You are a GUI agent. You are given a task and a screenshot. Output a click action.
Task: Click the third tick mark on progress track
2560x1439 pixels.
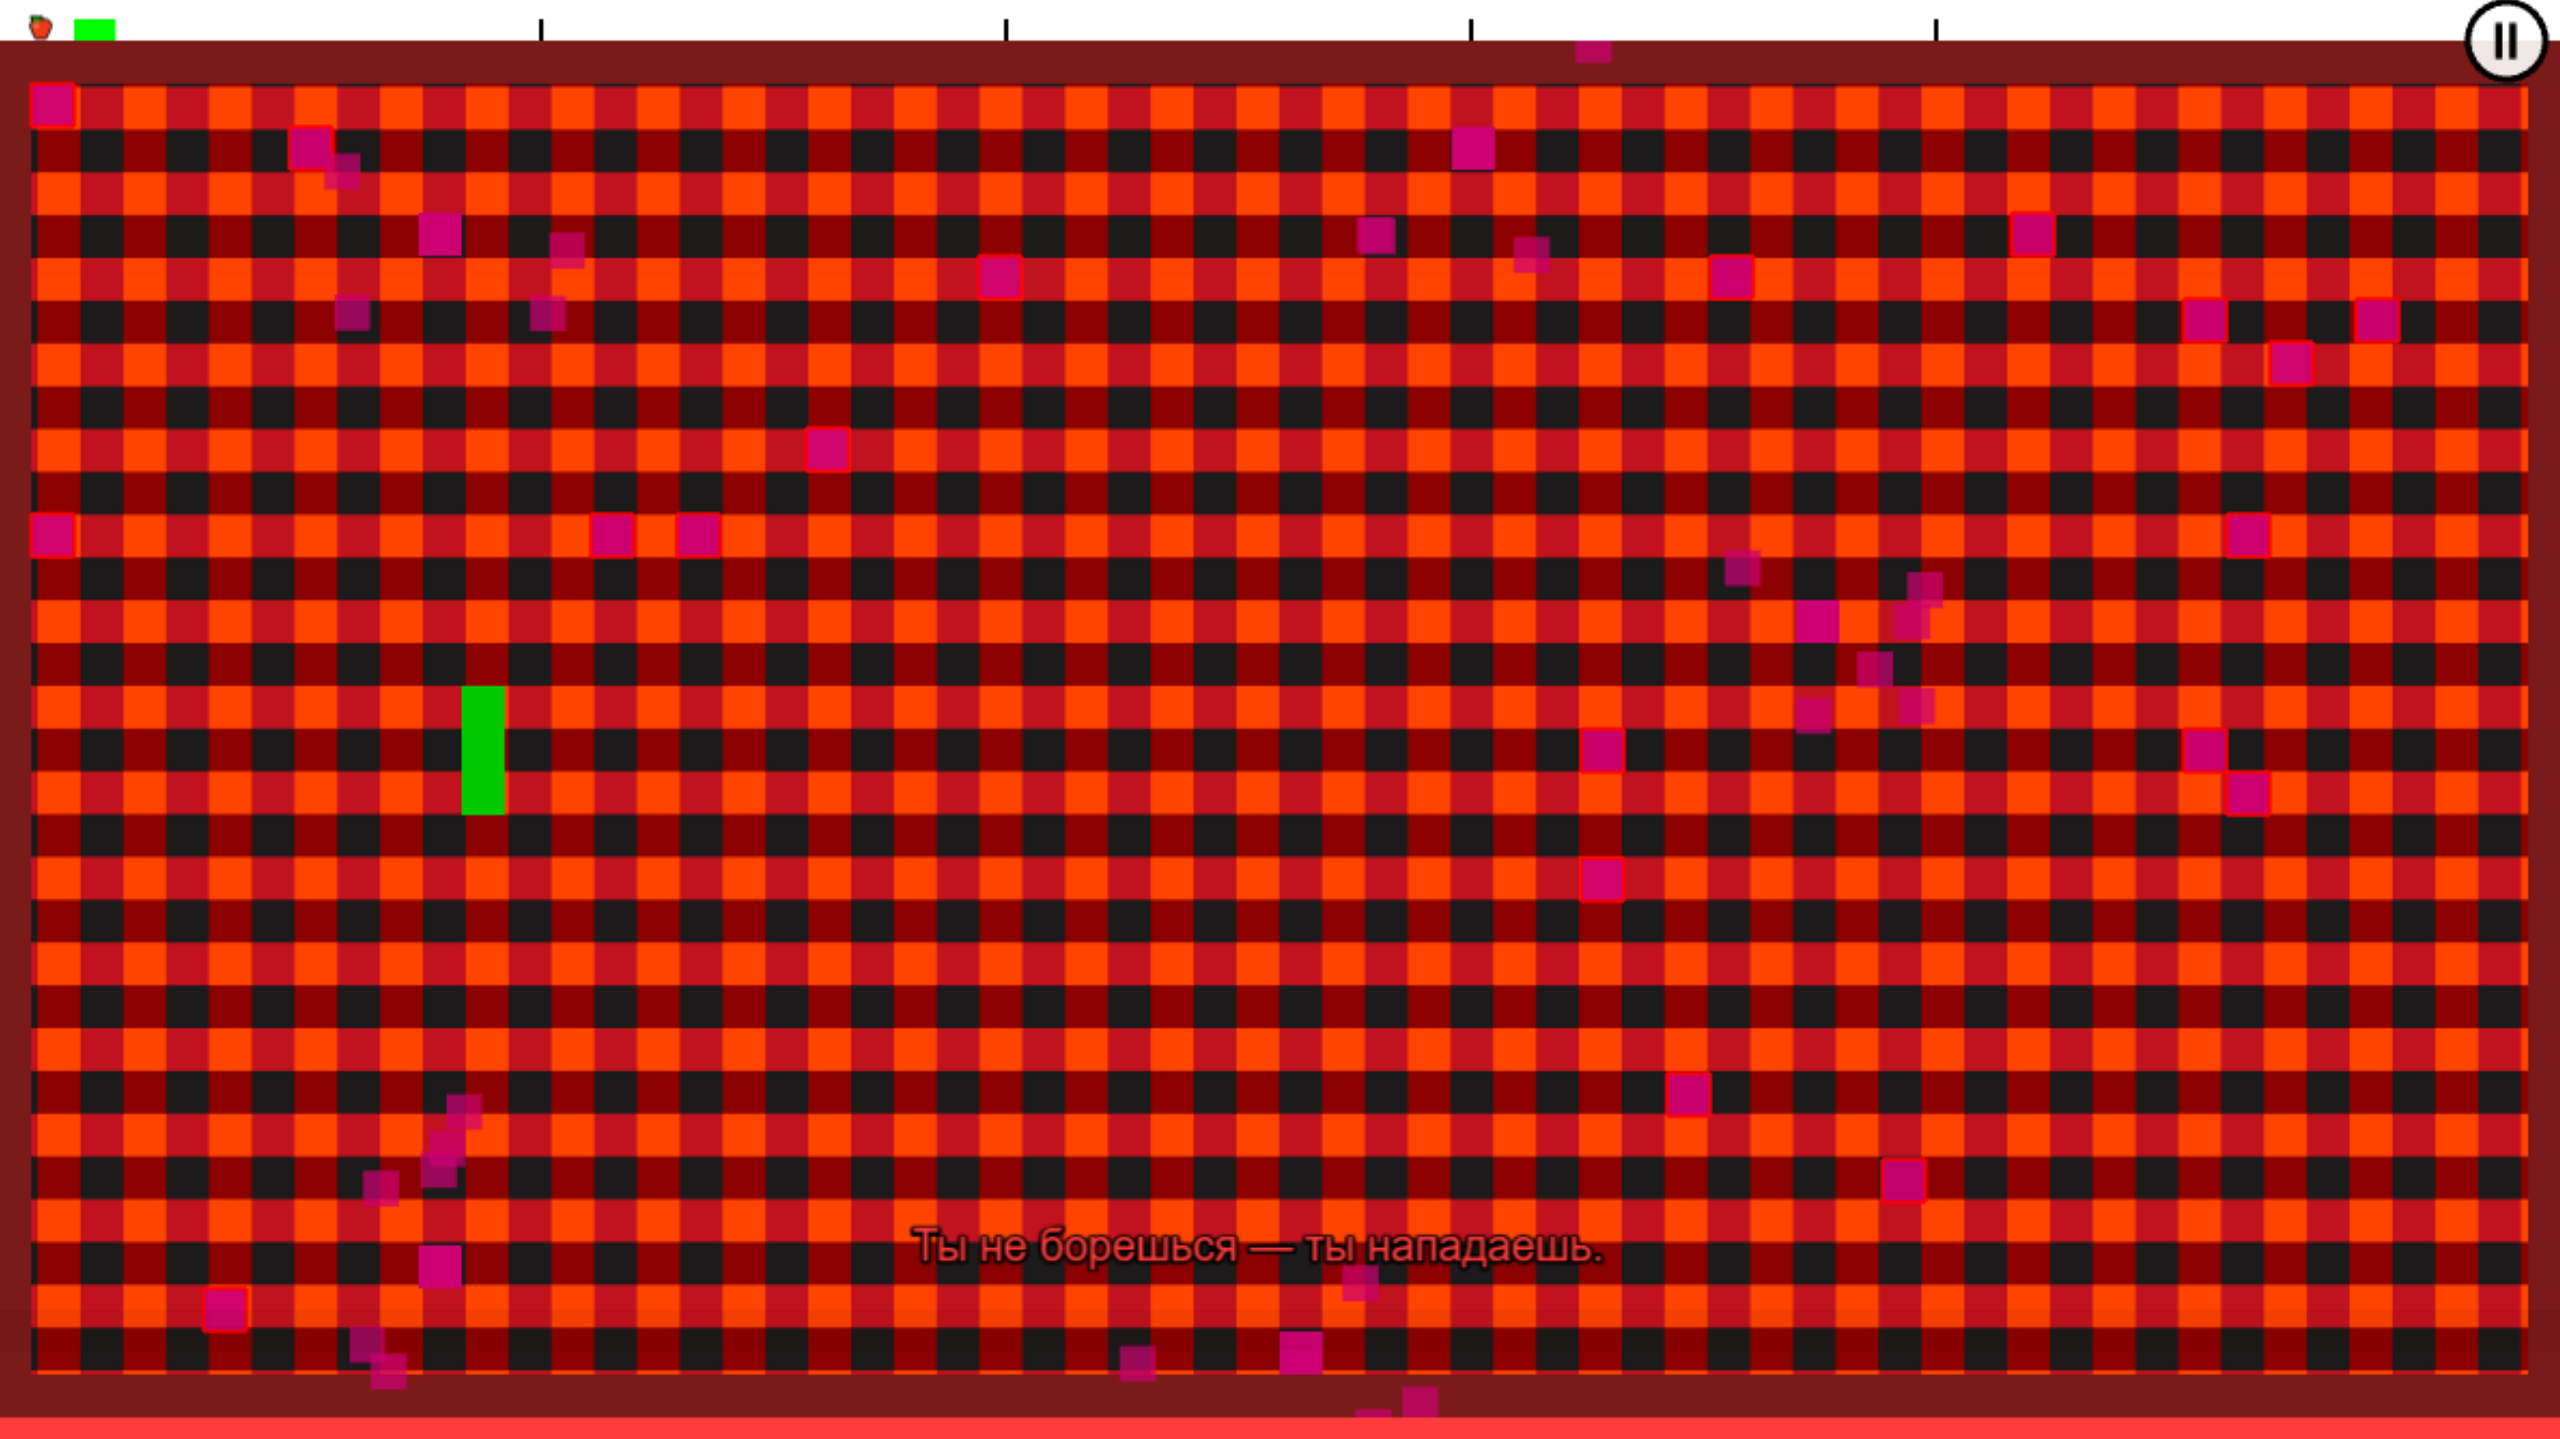(x=1471, y=29)
